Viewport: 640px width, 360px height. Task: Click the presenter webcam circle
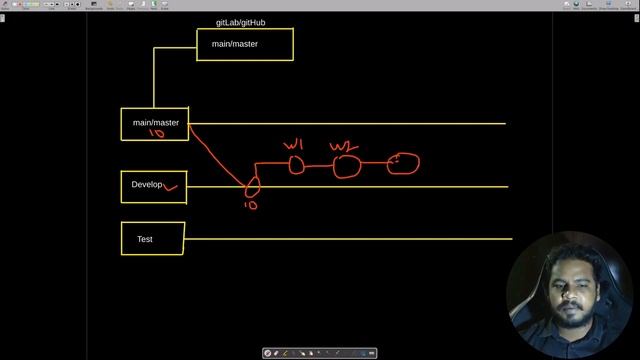pos(569,295)
